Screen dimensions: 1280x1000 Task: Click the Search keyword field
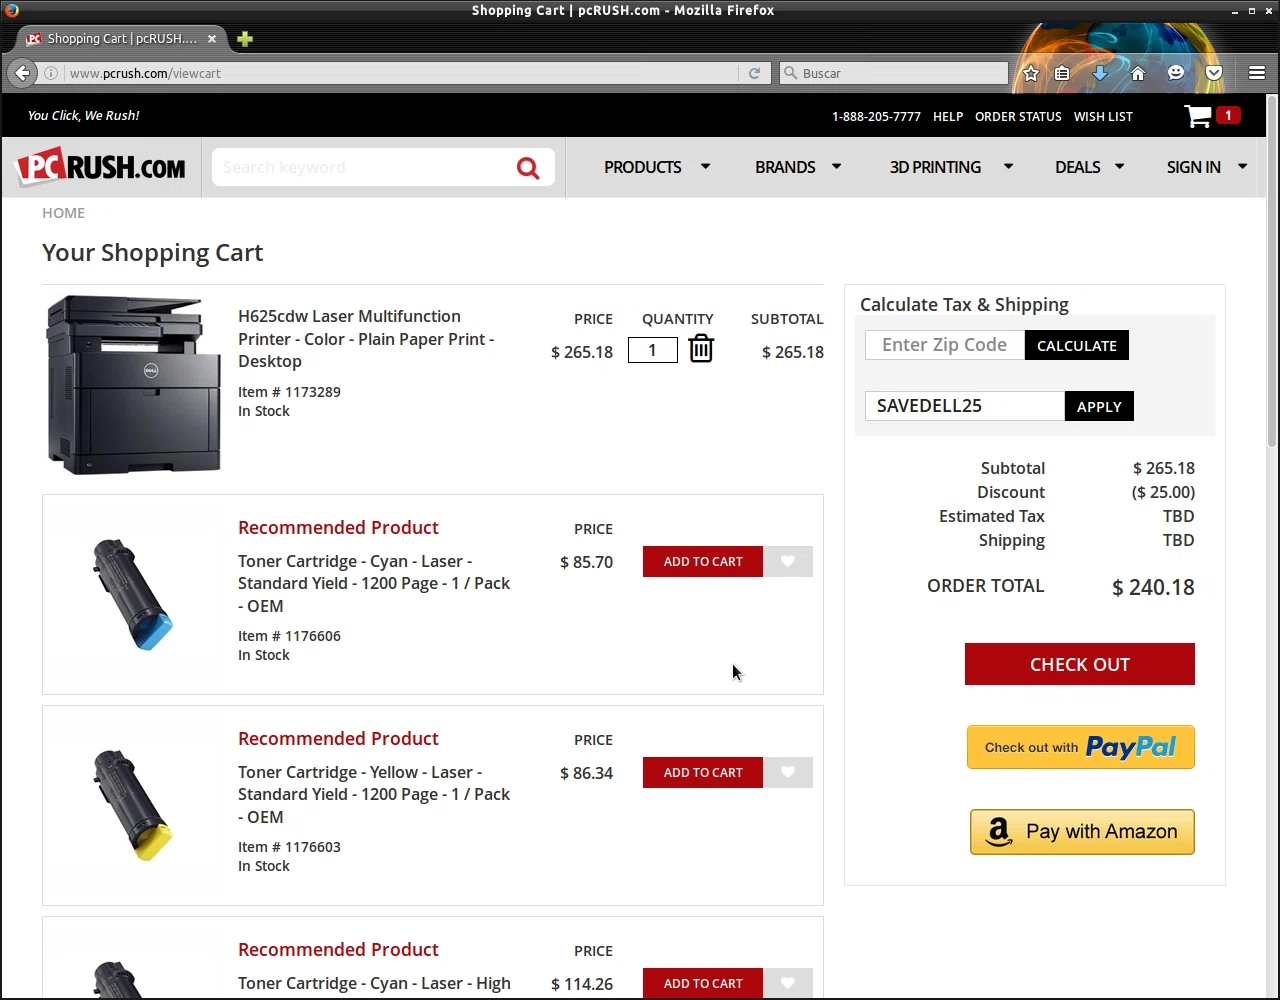360,167
